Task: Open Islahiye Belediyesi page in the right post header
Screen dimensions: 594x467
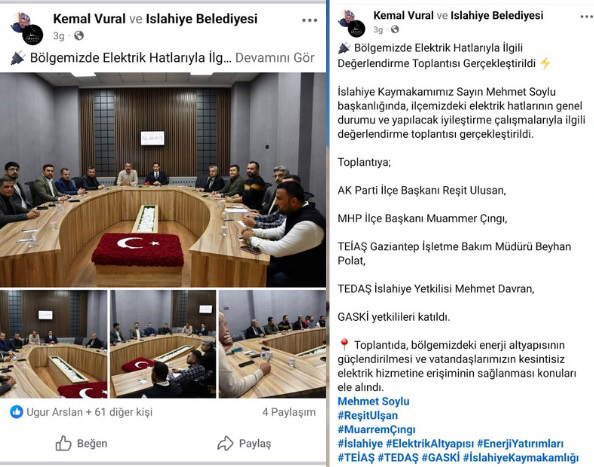Action: [497, 16]
